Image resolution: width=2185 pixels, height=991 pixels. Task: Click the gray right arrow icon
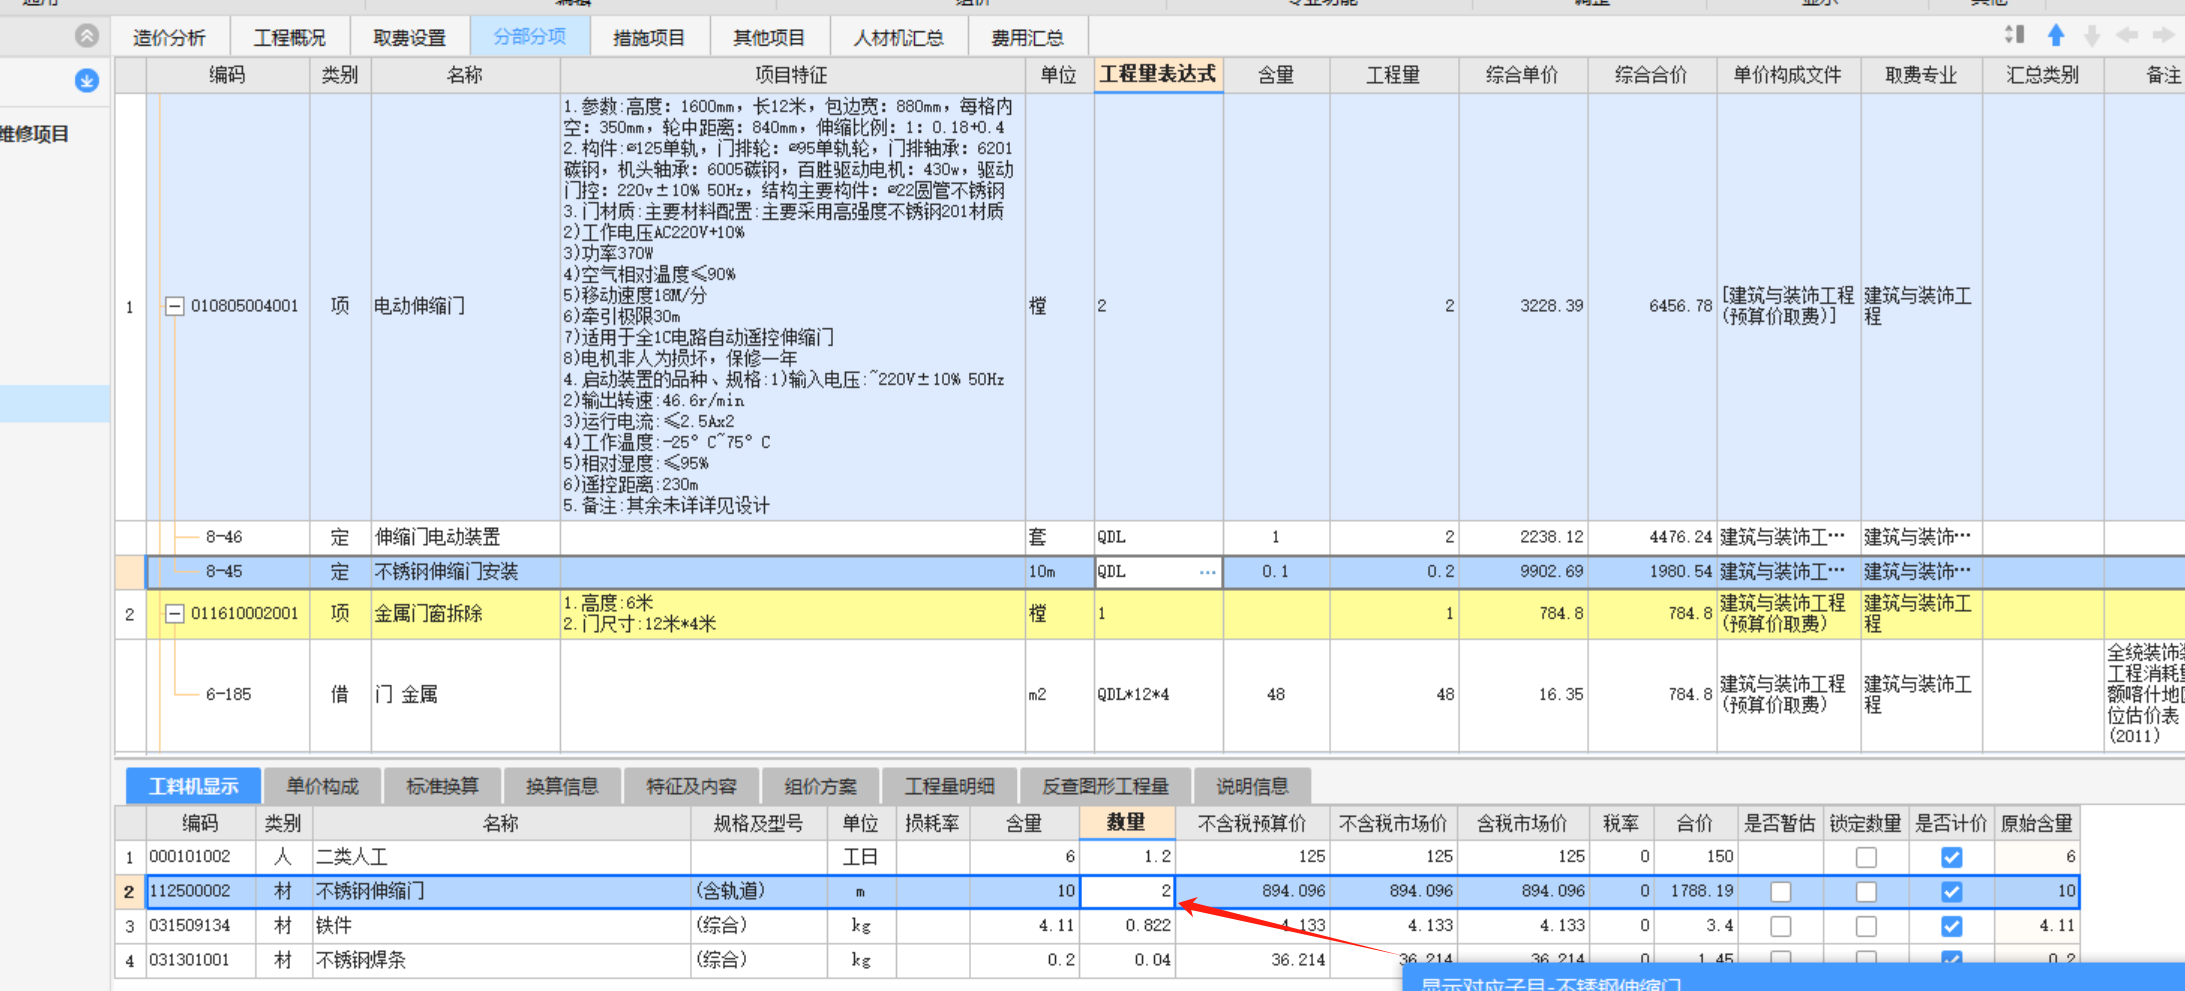[2163, 35]
